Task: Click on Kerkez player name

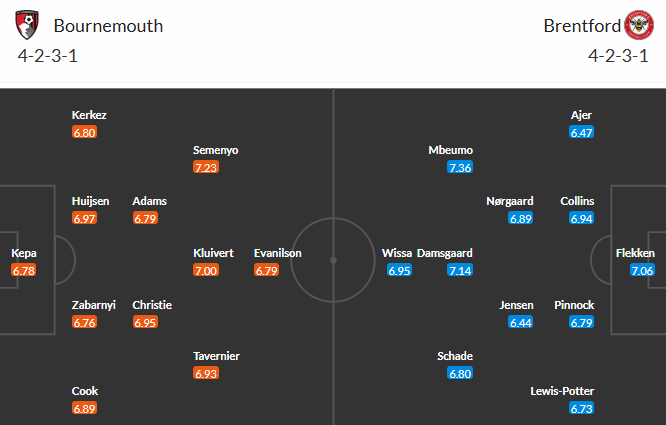Action: tap(89, 115)
